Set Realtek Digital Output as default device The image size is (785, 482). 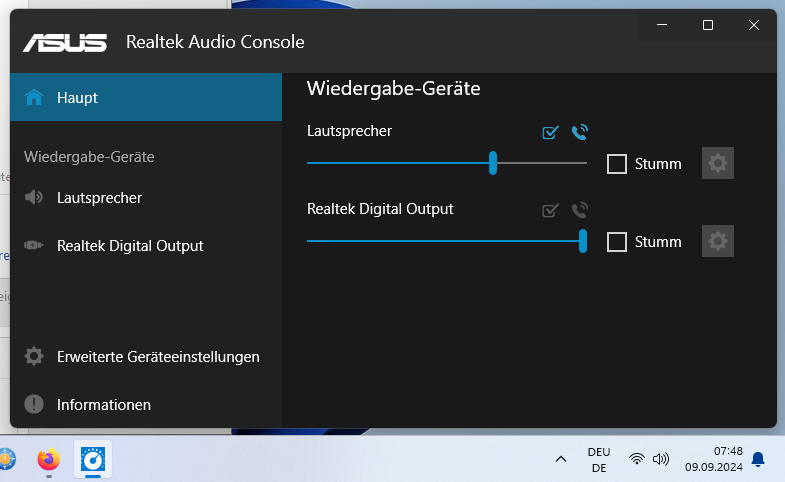pyautogui.click(x=550, y=210)
